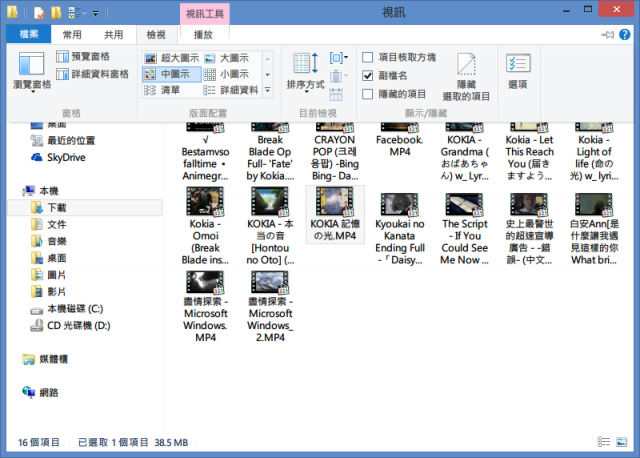Select Facebook.MP4 file name
The image size is (640, 458).
tap(400, 146)
